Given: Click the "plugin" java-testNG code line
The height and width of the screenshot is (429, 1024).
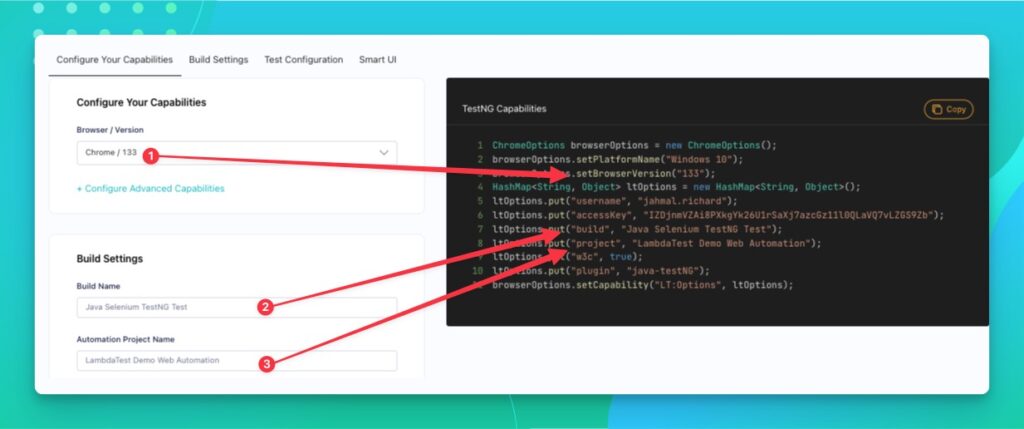Looking at the screenshot, I should click(x=601, y=271).
